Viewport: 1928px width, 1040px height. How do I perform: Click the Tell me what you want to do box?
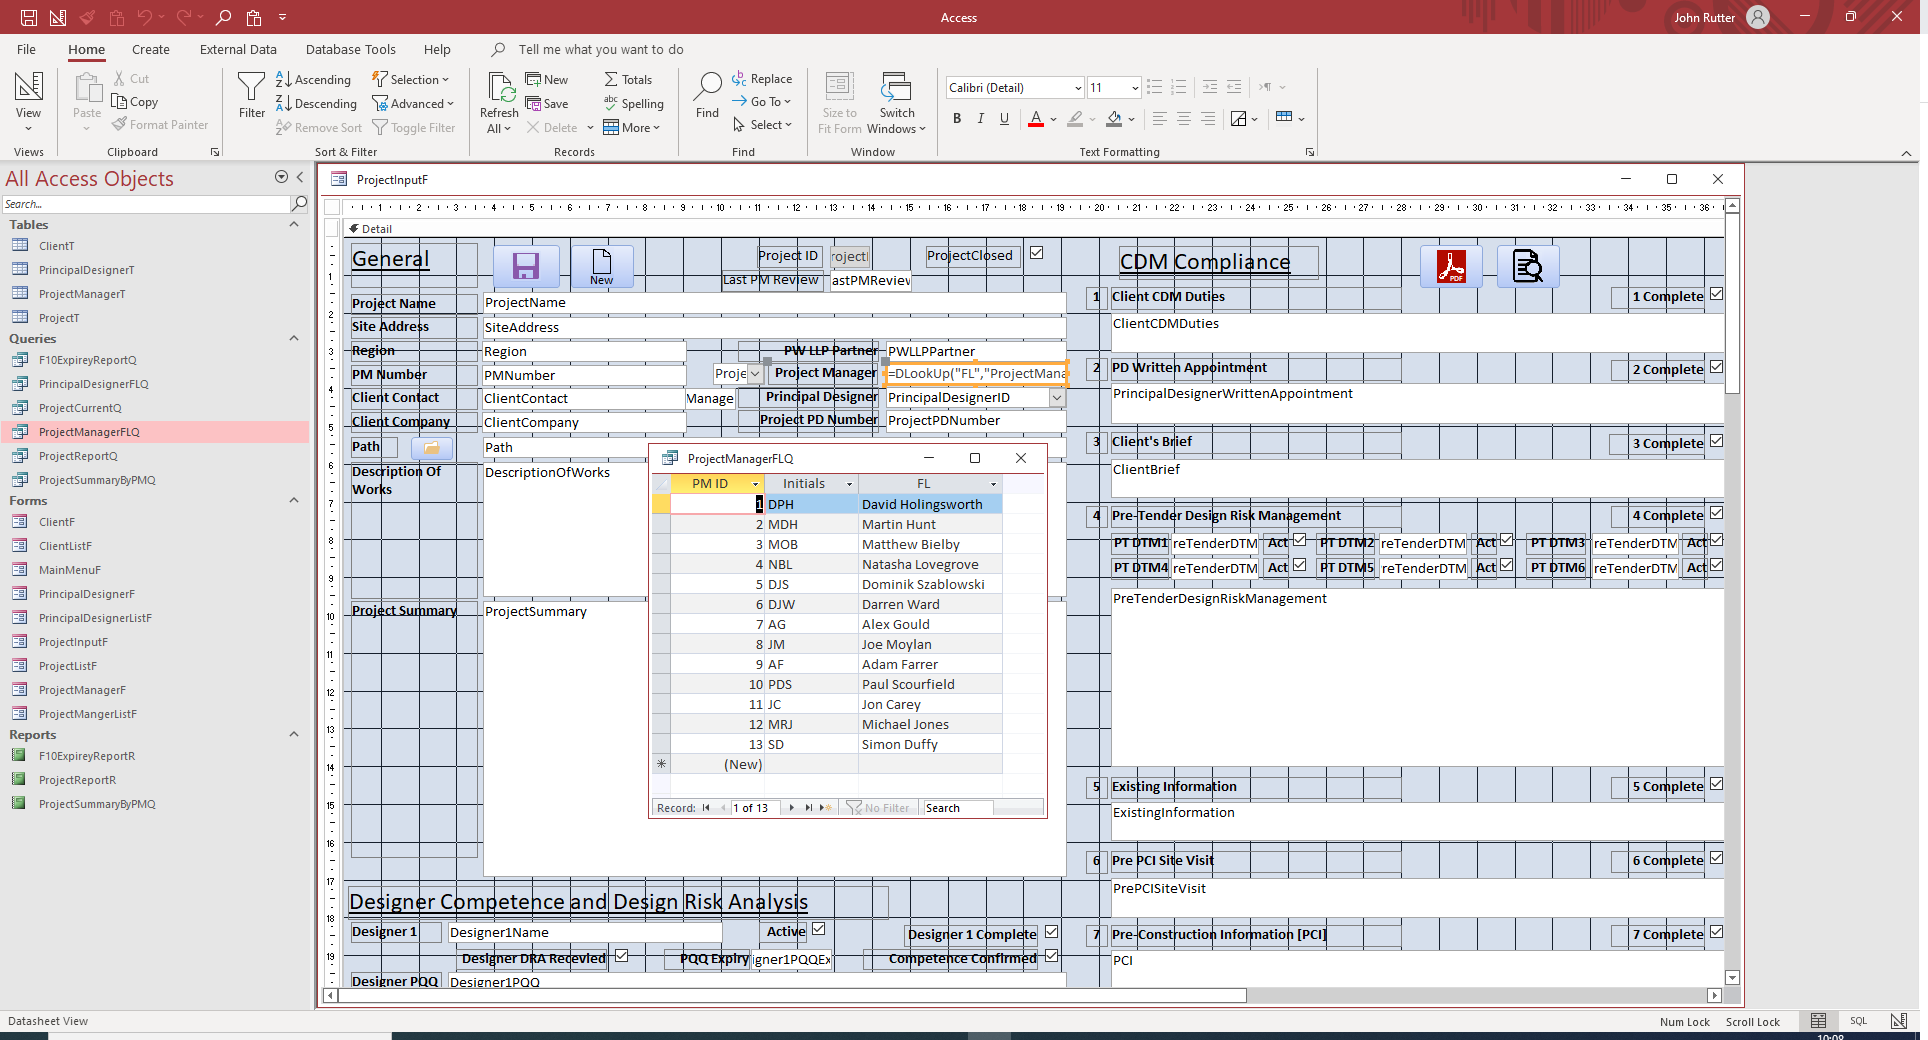[x=601, y=49]
